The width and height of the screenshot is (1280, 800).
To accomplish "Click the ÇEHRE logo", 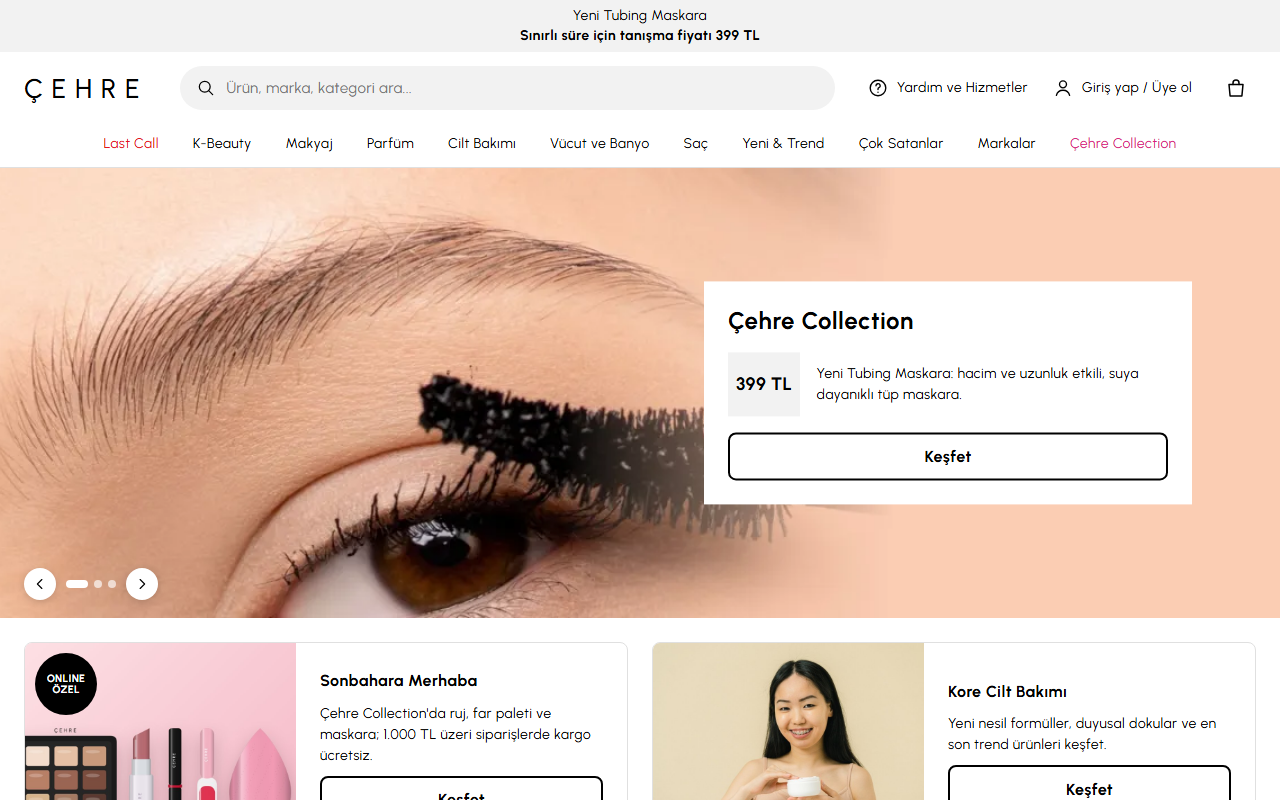I will point(82,89).
